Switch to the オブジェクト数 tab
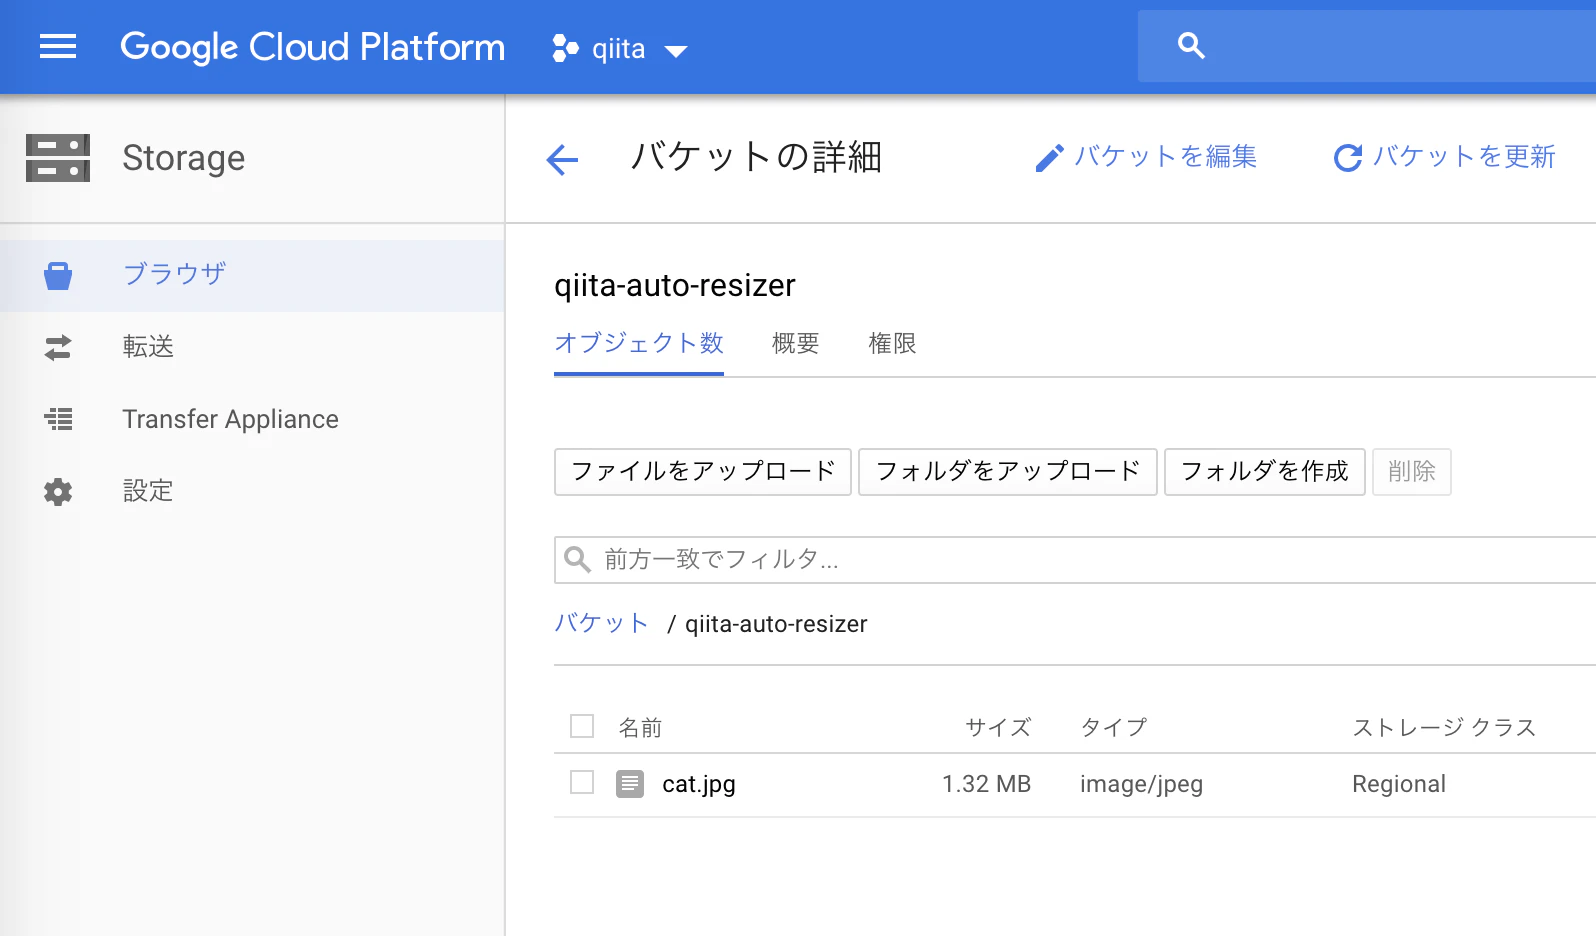Screen dimensions: 1596x936 [x=639, y=344]
